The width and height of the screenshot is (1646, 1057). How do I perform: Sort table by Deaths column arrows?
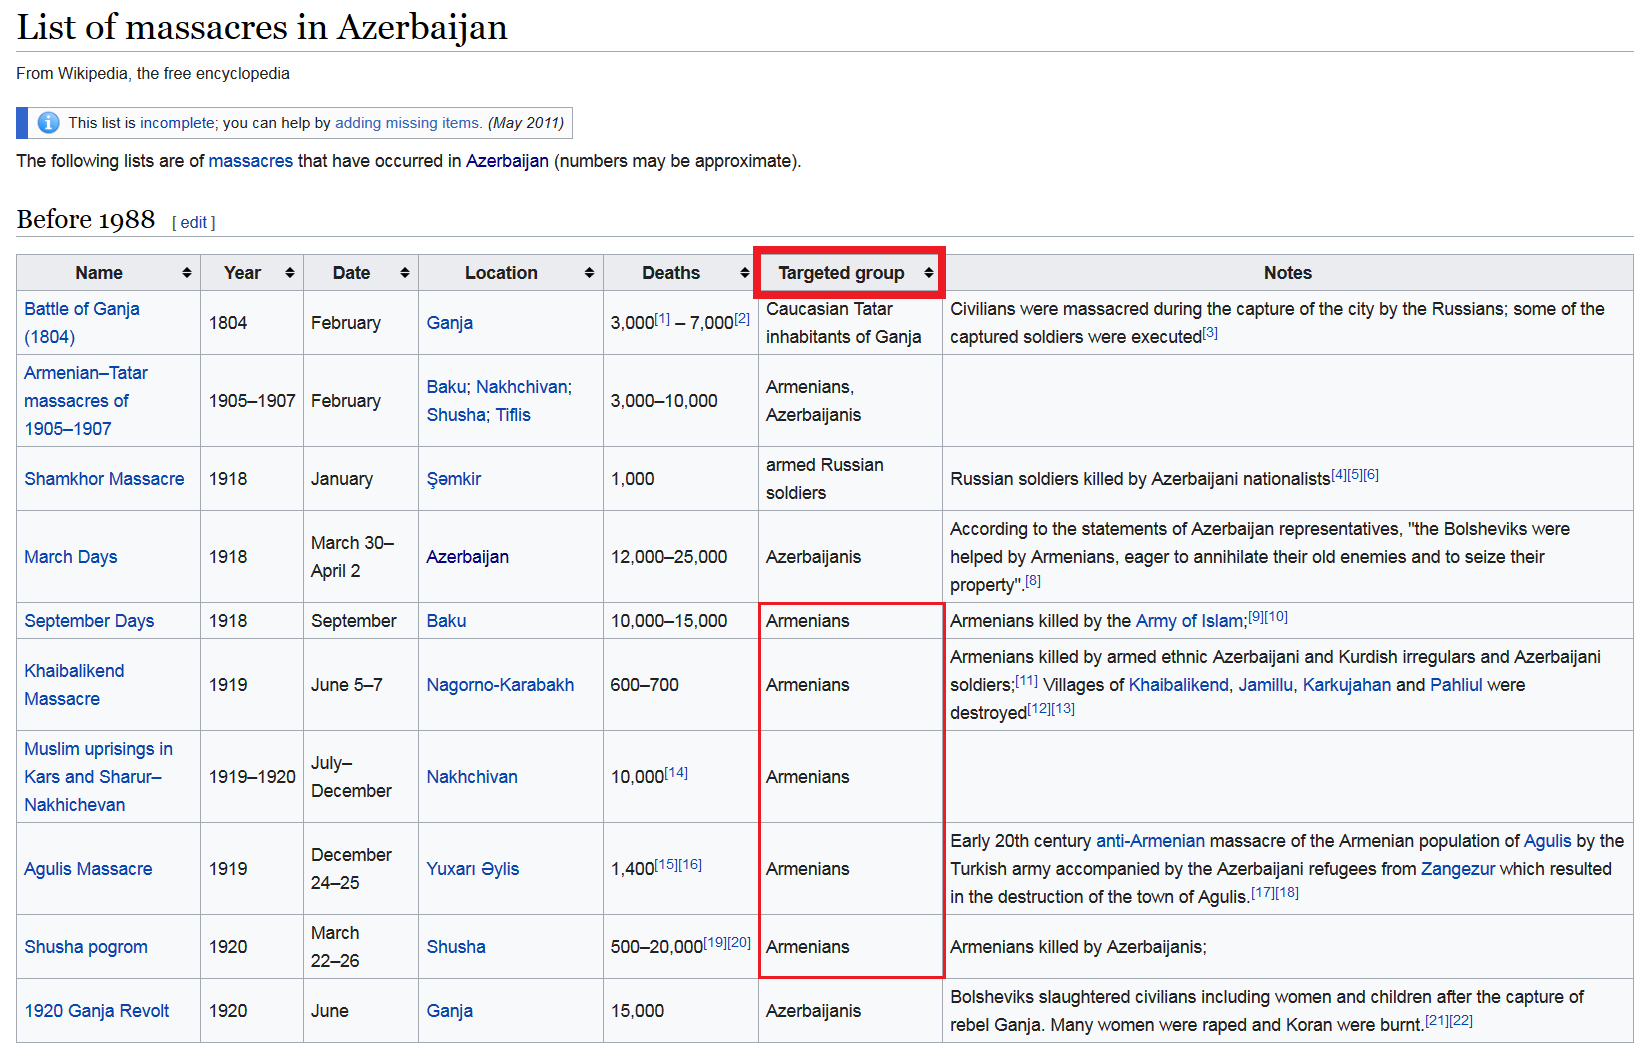pyautogui.click(x=744, y=273)
